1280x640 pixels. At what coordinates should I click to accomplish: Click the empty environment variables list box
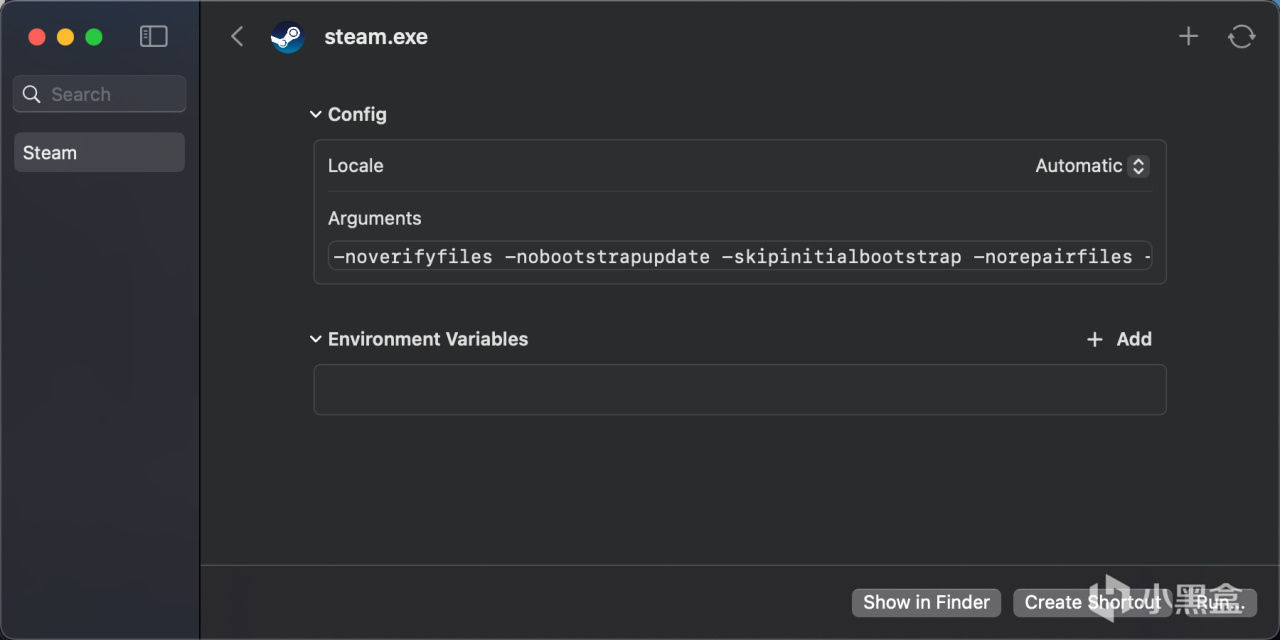(x=740, y=389)
